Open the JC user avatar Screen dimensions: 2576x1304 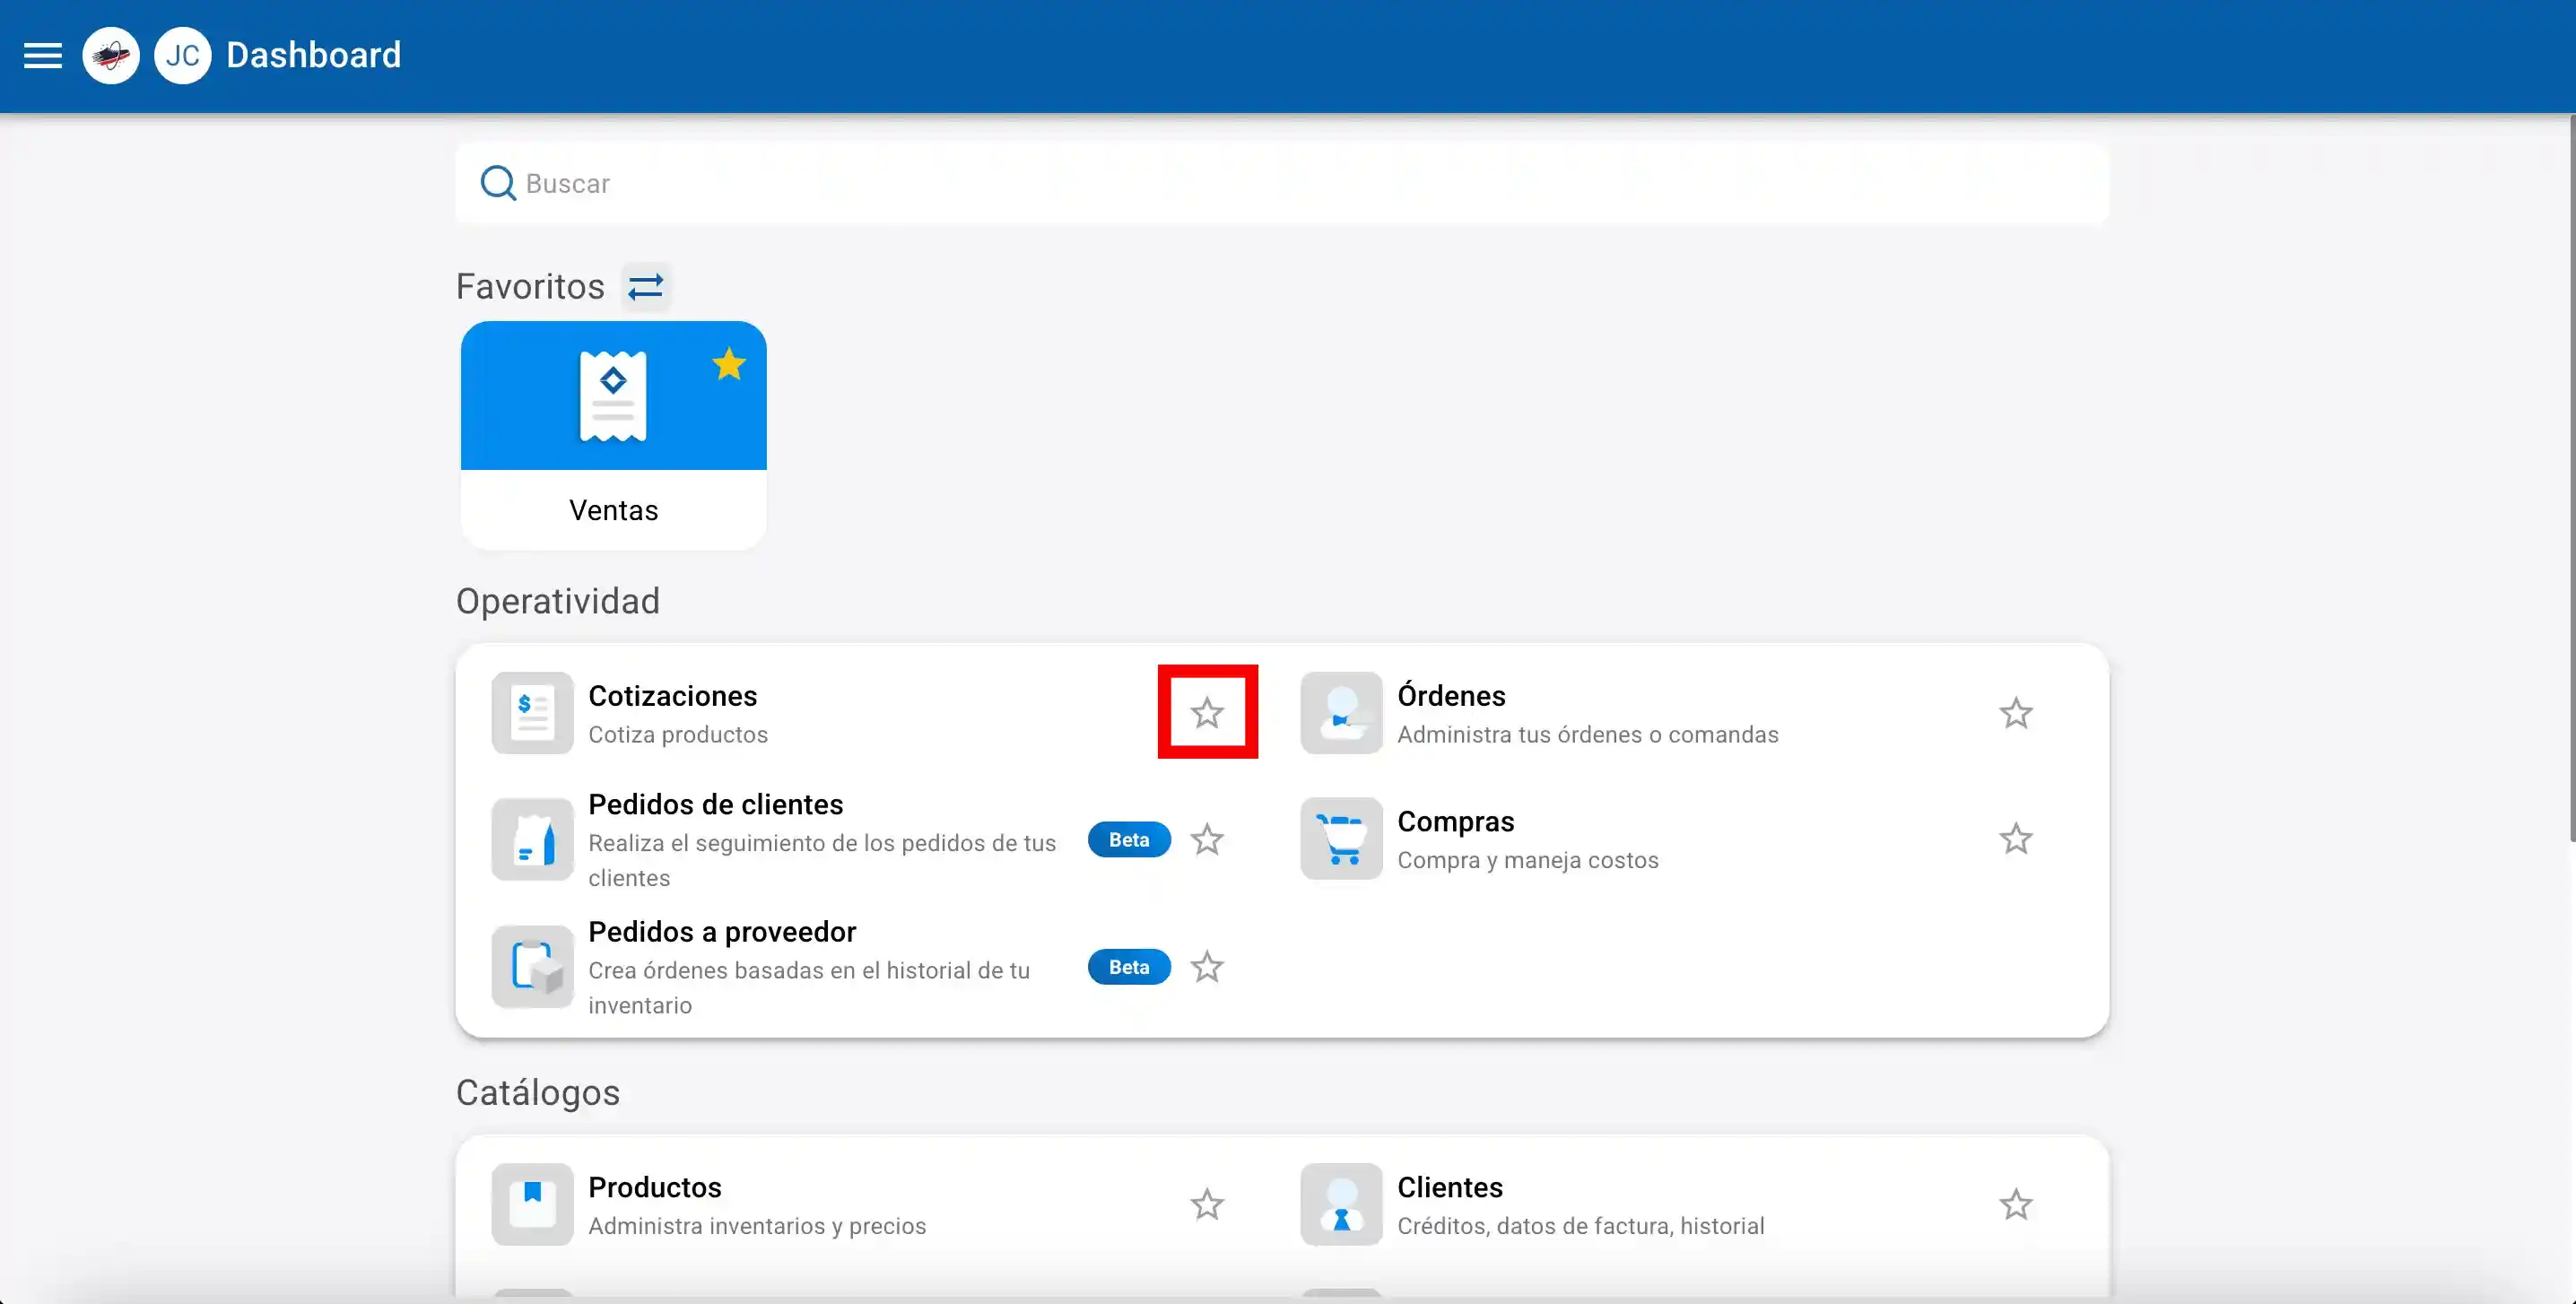[183, 55]
